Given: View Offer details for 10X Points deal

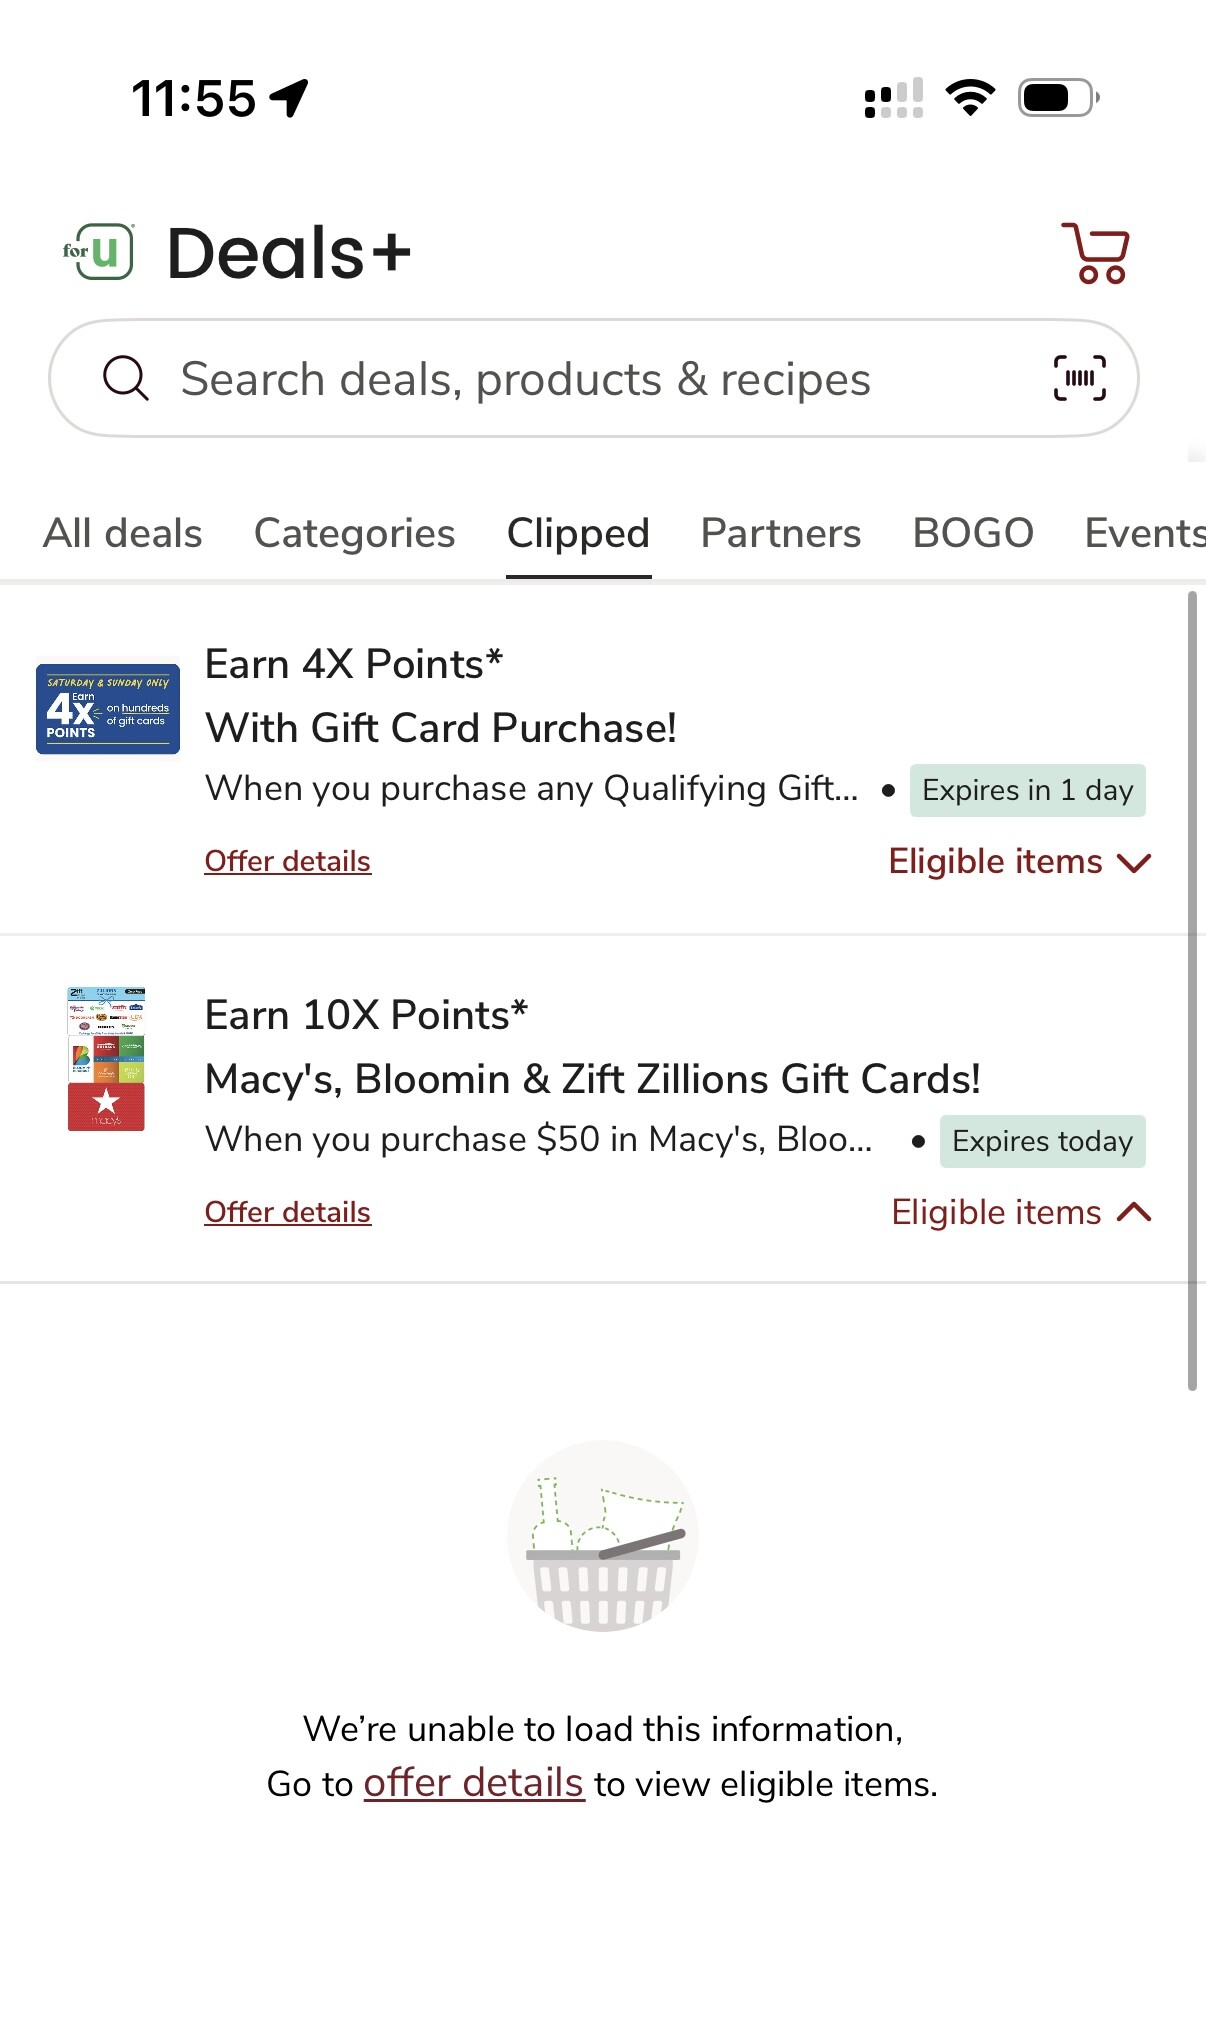Looking at the screenshot, I should click(x=287, y=1213).
